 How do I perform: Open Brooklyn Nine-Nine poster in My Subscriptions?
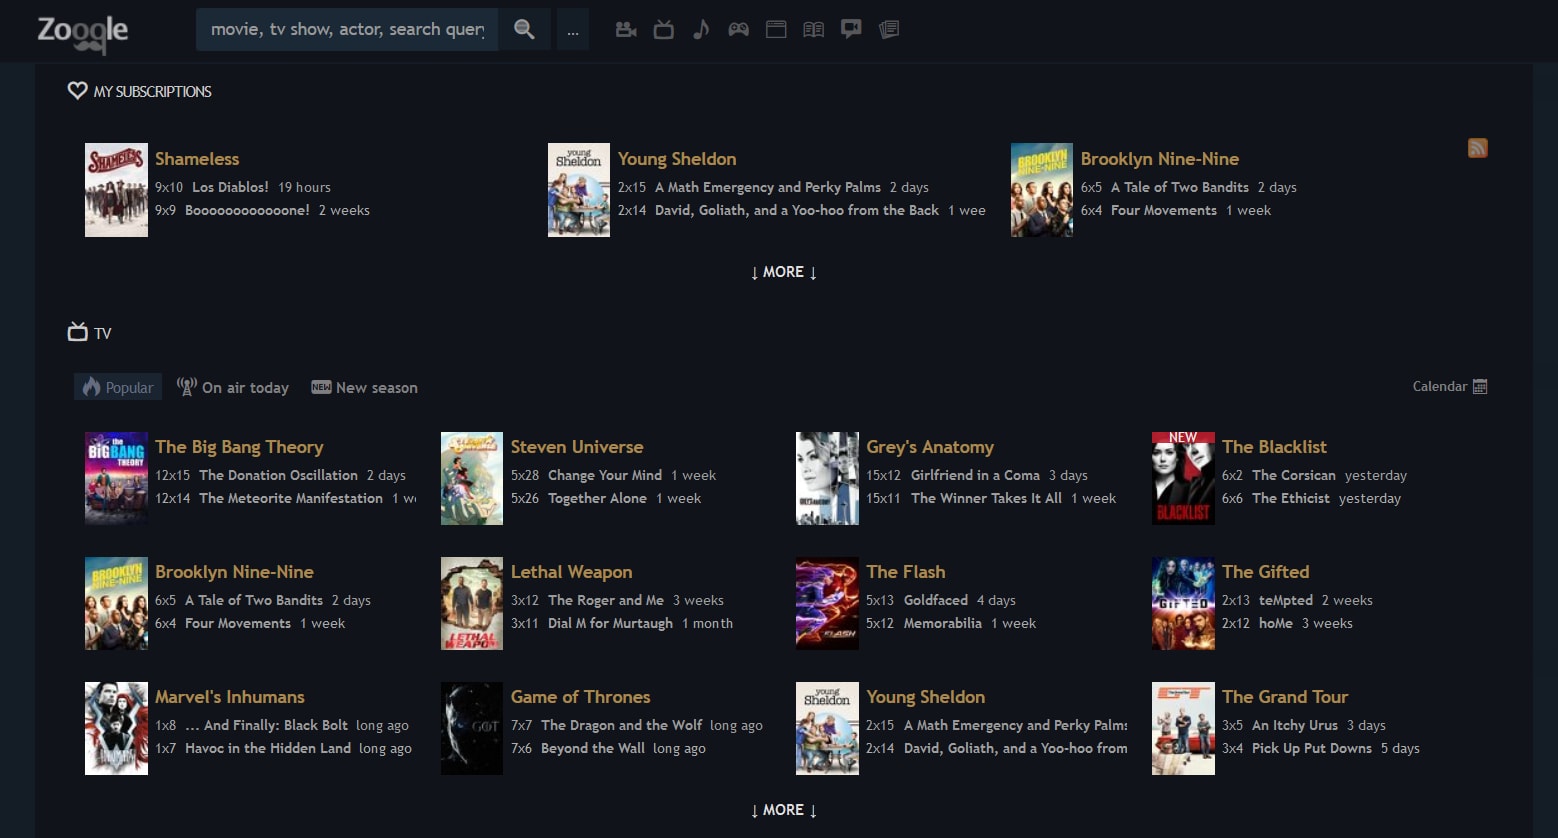tap(1042, 190)
